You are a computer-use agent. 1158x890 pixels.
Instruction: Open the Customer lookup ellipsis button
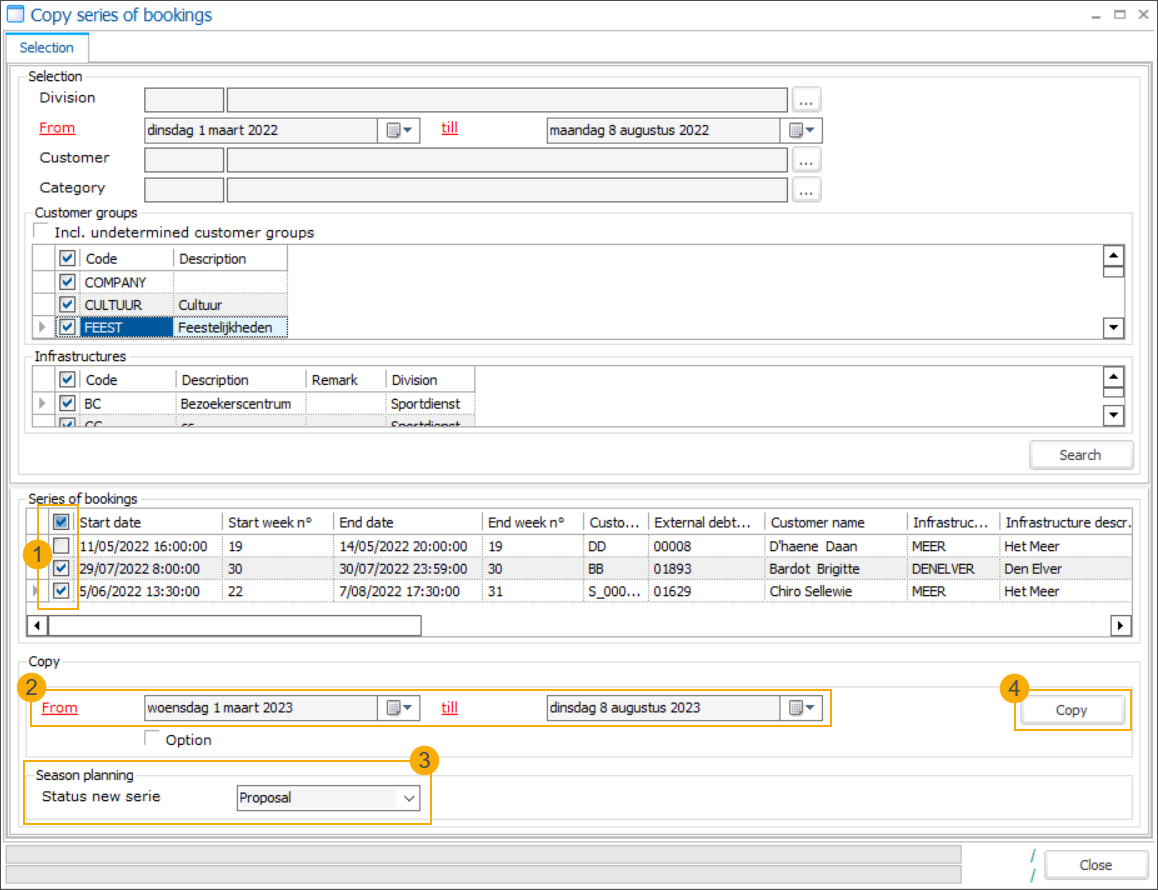(807, 159)
